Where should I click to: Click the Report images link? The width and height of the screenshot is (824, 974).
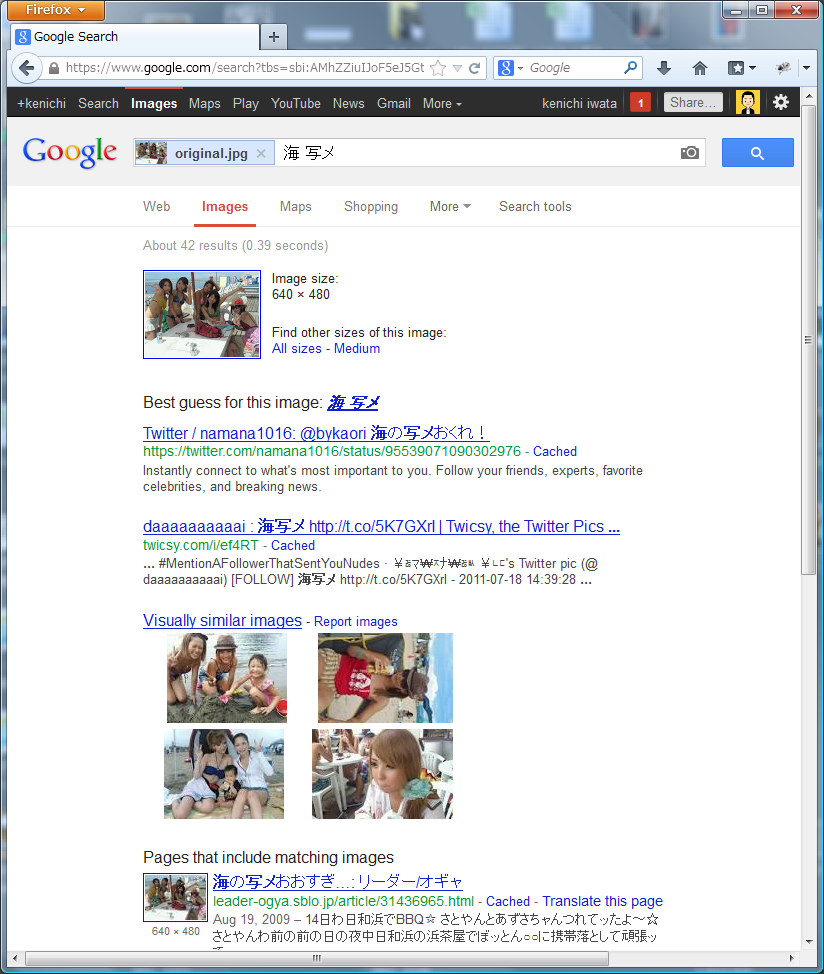pyautogui.click(x=356, y=622)
